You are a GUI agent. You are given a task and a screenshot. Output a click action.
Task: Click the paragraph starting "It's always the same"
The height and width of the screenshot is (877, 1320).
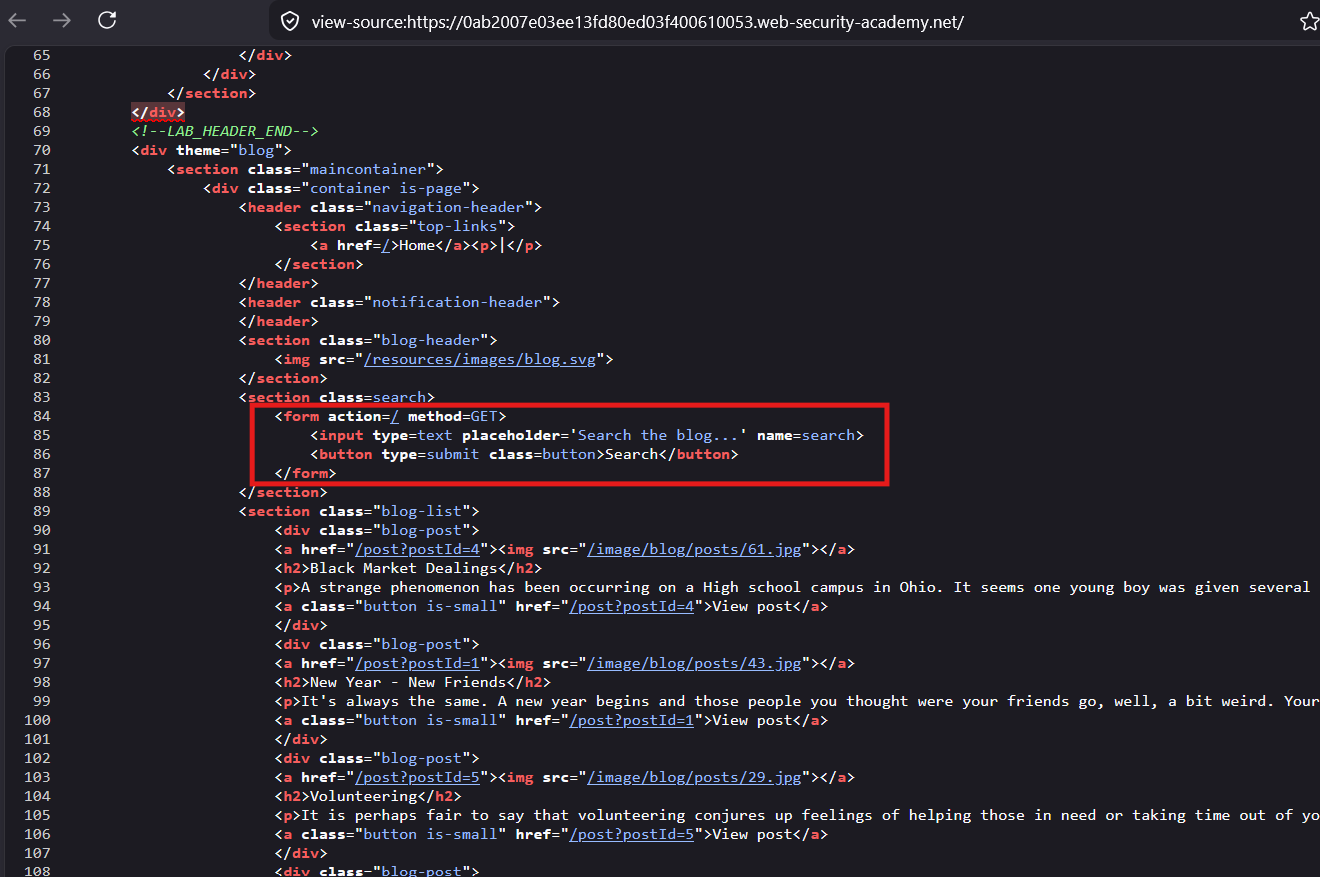(810, 701)
